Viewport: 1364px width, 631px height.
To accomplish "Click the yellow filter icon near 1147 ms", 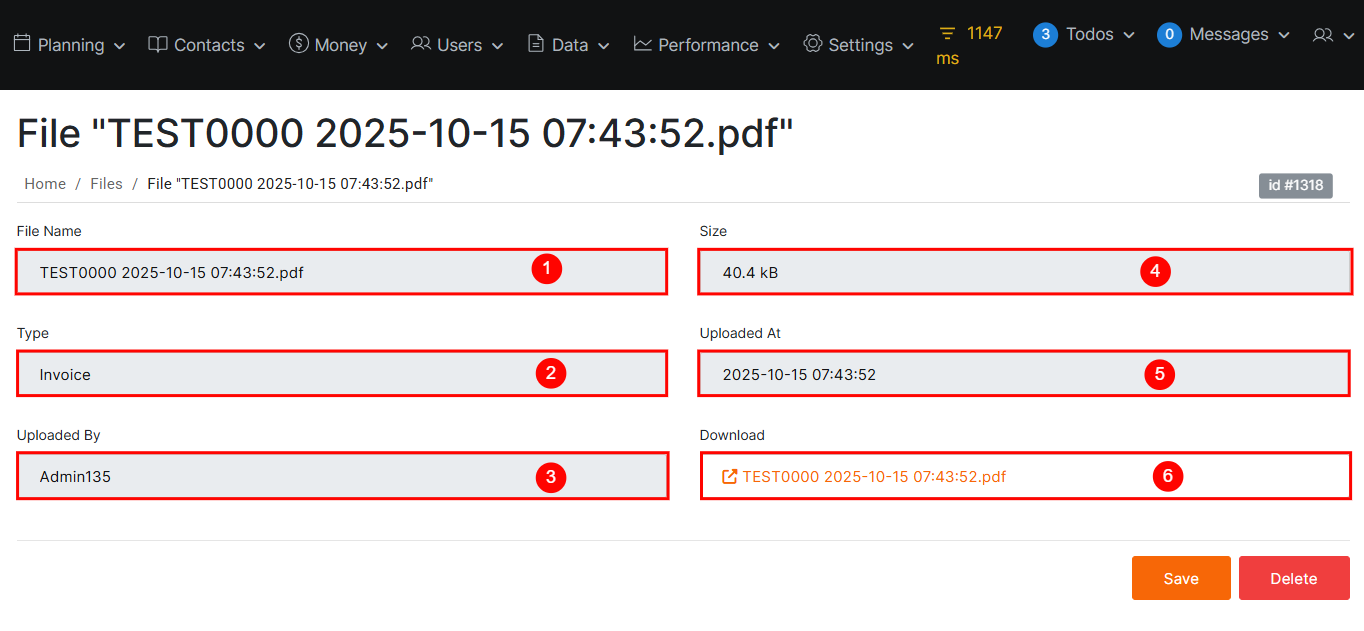I will coord(947,34).
